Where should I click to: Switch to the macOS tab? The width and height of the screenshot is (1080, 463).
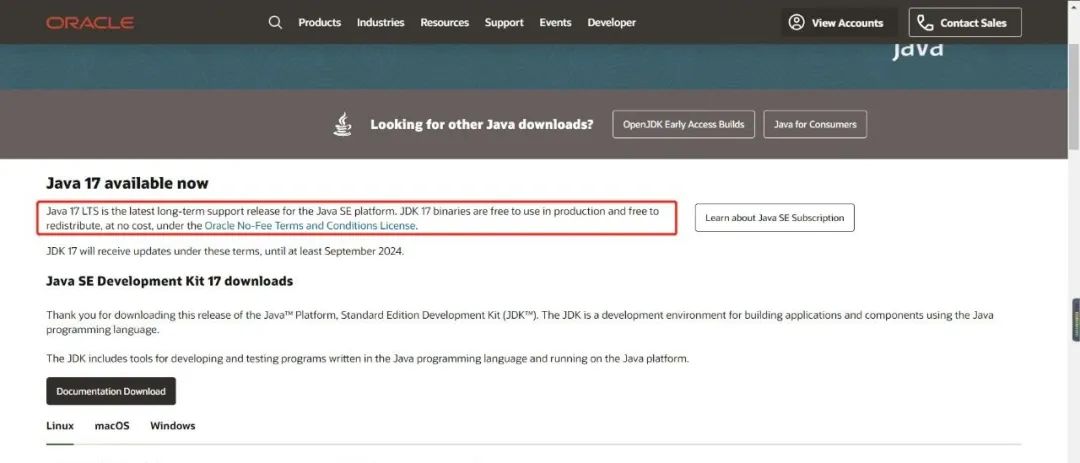coord(112,426)
